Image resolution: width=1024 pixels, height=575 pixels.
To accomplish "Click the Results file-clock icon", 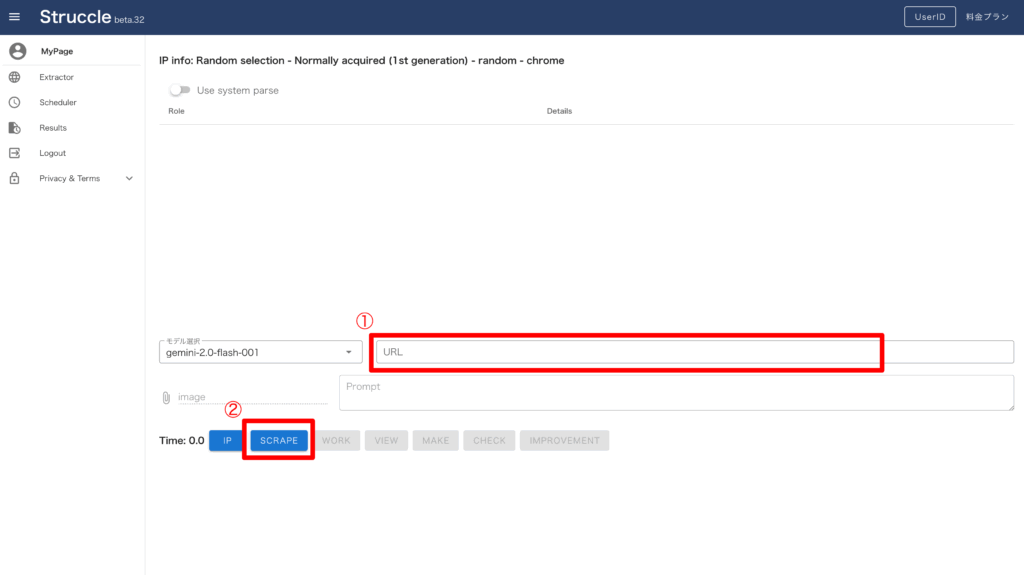I will pyautogui.click(x=14, y=128).
